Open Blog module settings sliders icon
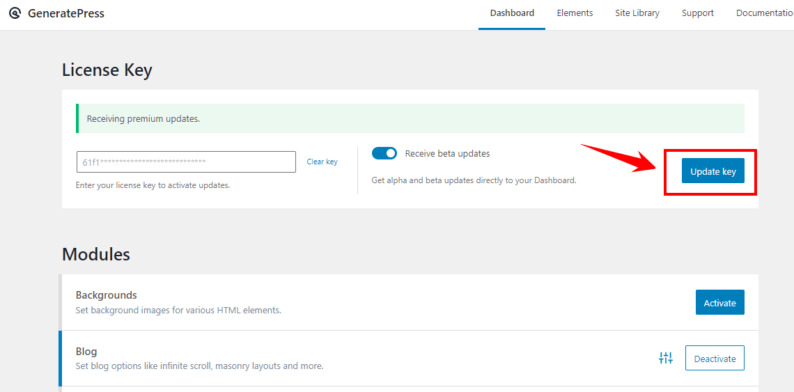The image size is (794, 392). click(x=665, y=358)
